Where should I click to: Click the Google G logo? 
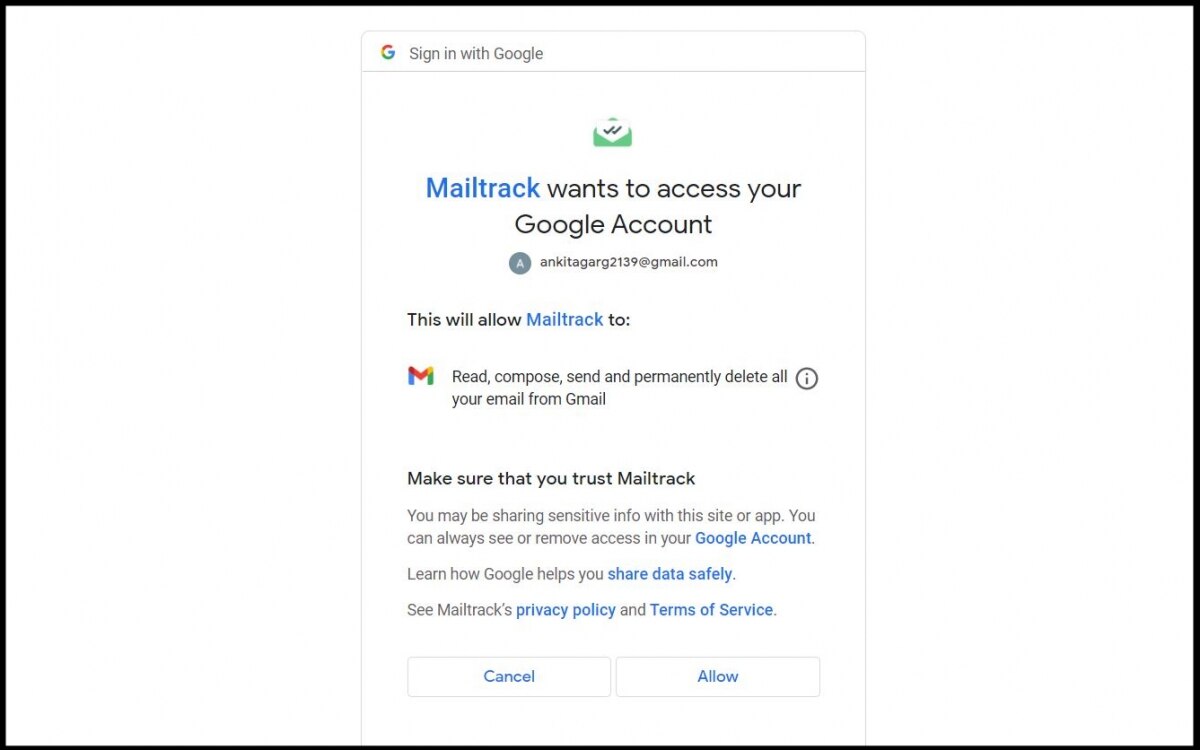click(x=388, y=53)
